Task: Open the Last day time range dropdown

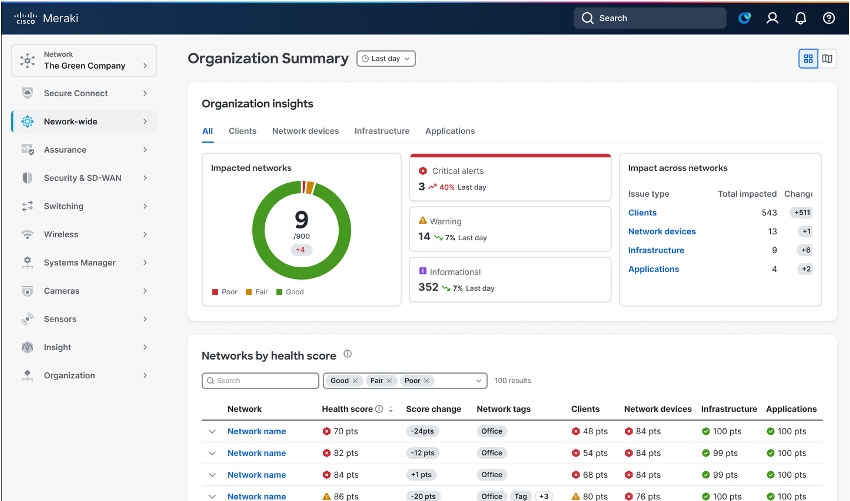Action: pyautogui.click(x=386, y=59)
